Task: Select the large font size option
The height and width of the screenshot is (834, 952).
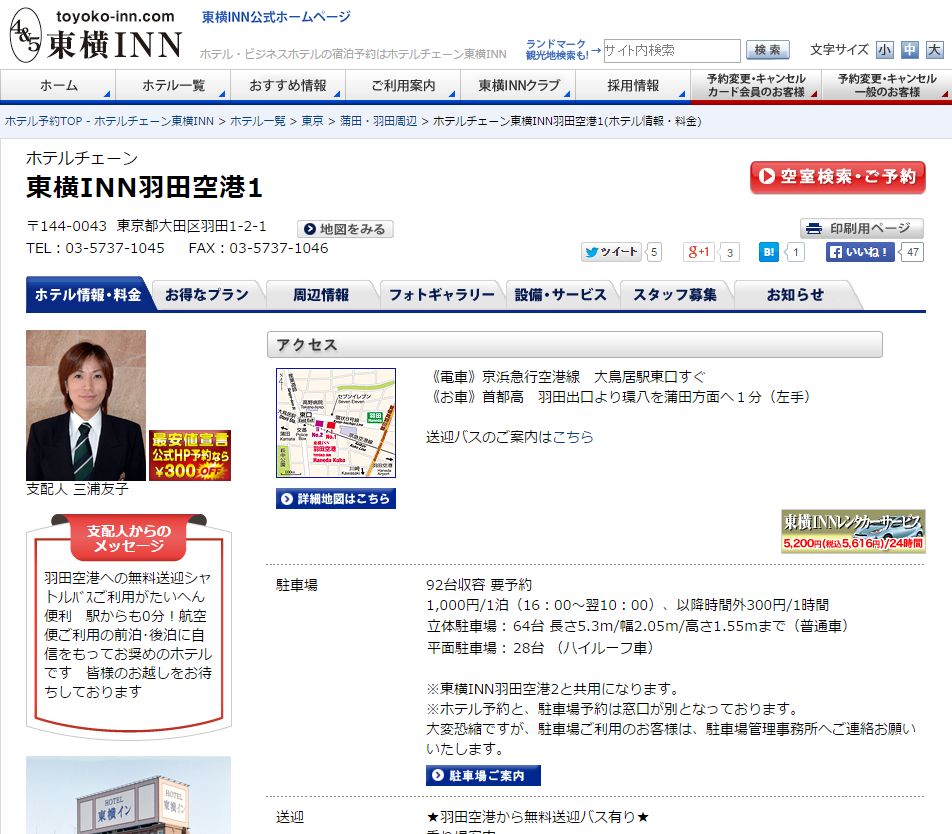Action: click(x=934, y=49)
